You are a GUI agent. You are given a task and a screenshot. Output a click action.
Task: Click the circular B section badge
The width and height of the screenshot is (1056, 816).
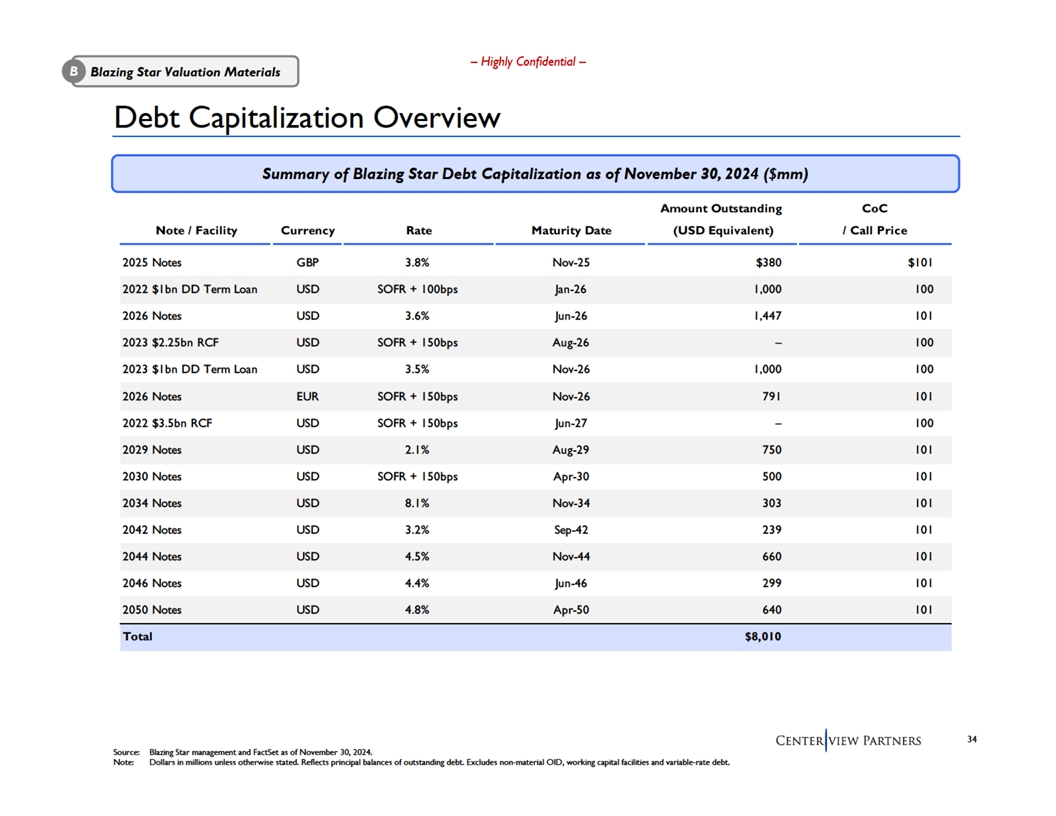click(73, 71)
